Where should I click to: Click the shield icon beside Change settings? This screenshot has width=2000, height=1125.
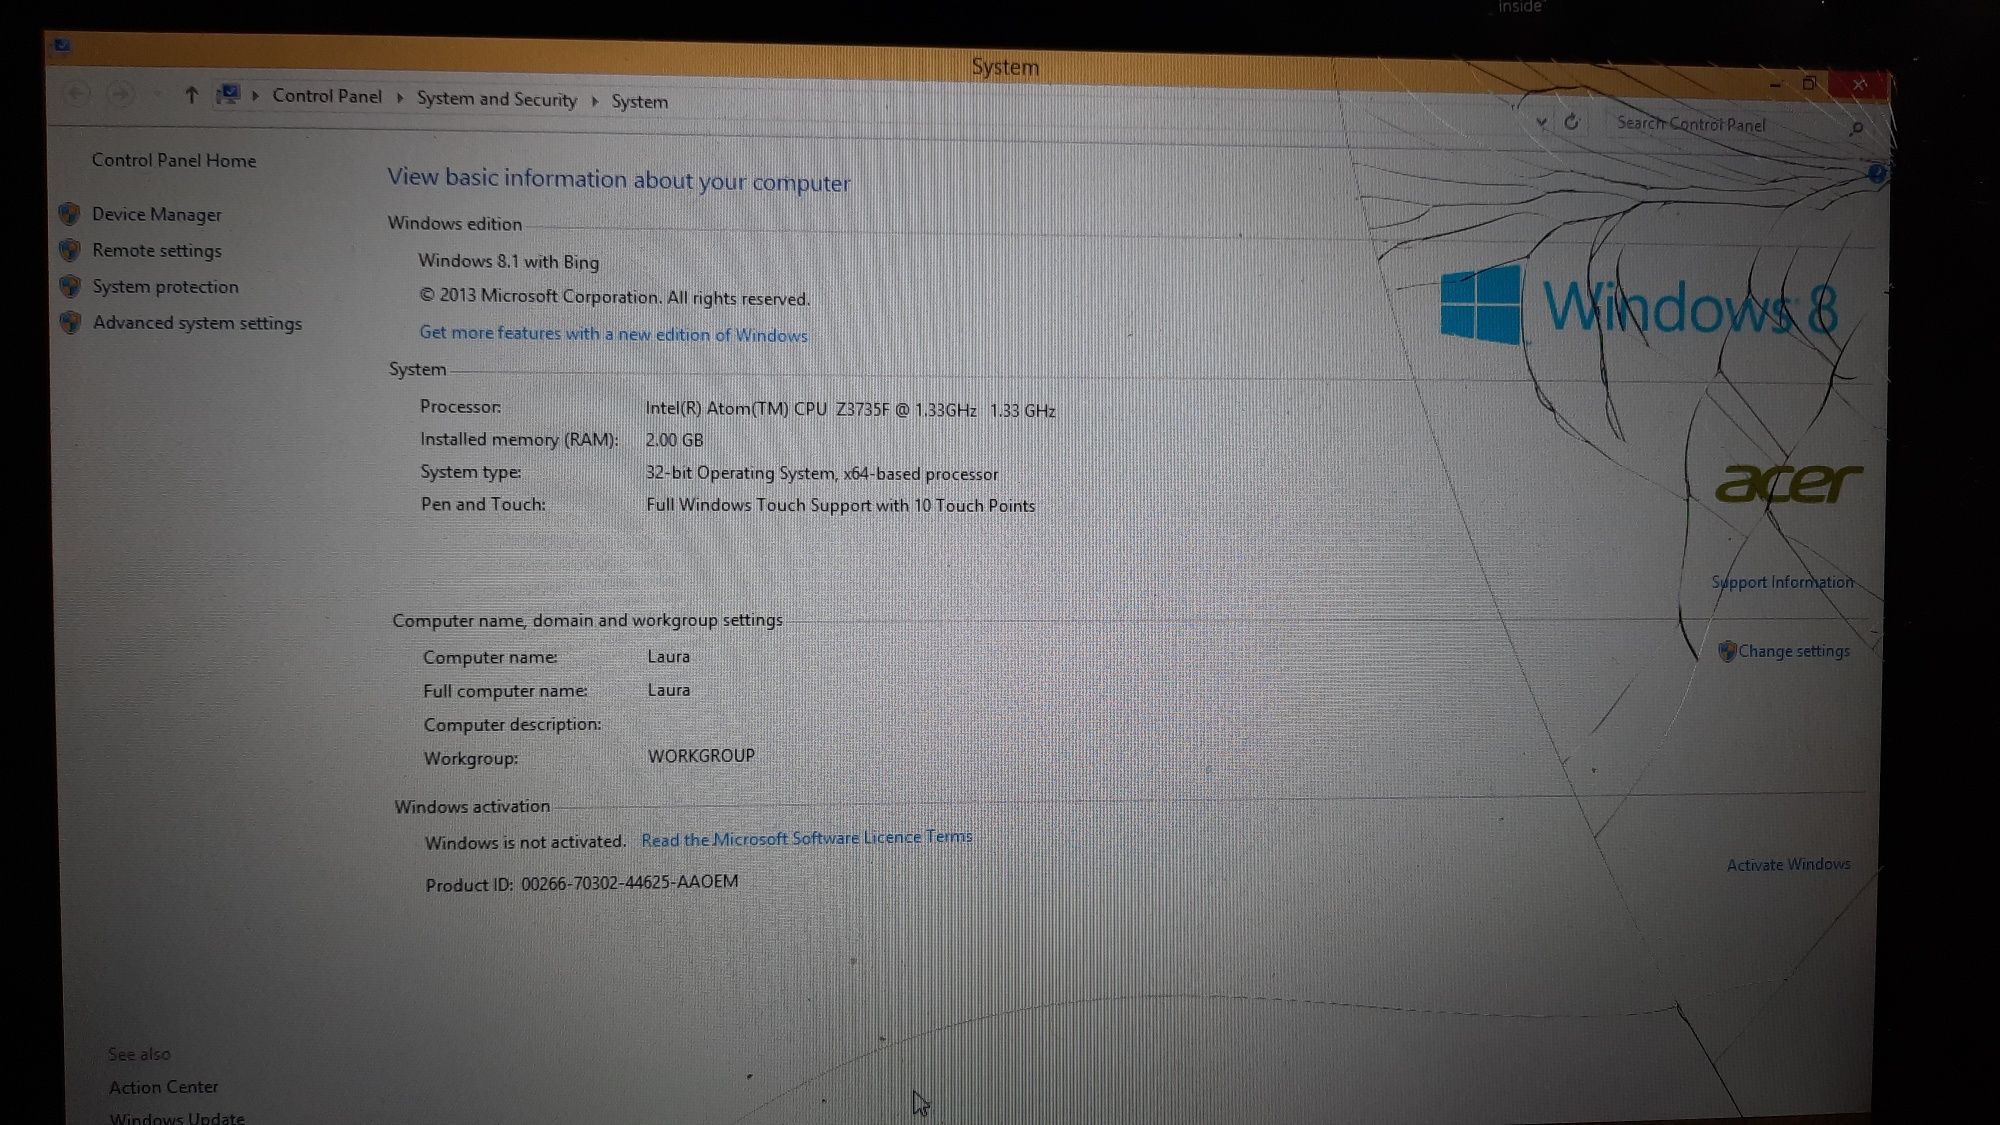click(1727, 651)
